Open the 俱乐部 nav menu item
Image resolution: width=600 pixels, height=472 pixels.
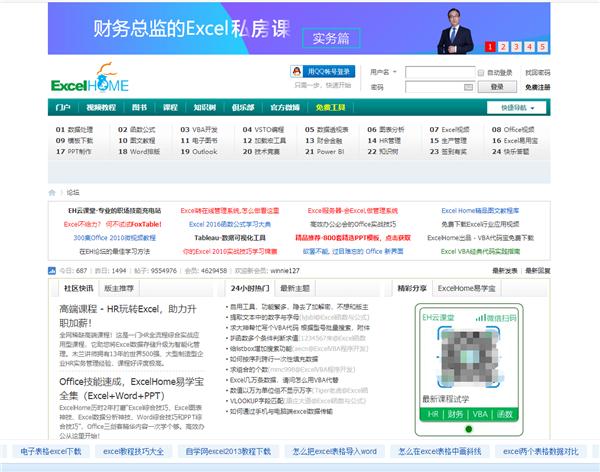coord(243,108)
